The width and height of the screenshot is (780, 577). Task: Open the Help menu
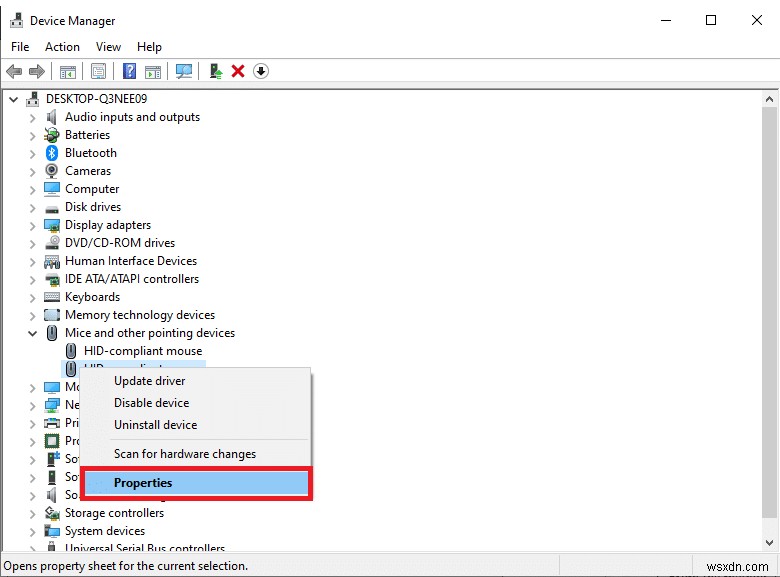click(149, 47)
